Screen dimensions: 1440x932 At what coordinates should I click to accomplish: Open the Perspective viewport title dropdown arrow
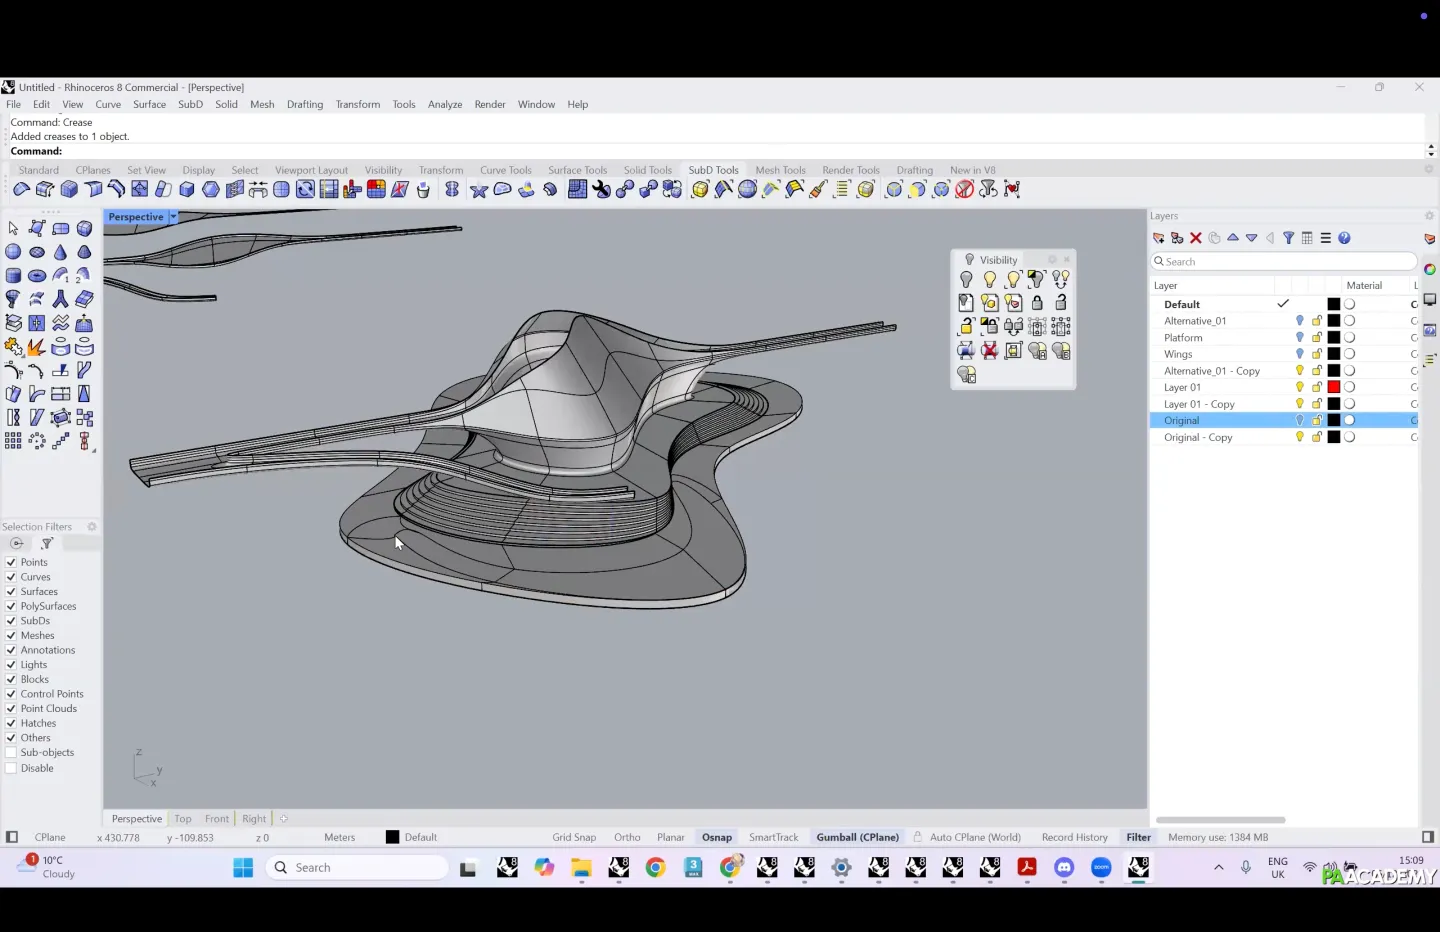(x=173, y=217)
